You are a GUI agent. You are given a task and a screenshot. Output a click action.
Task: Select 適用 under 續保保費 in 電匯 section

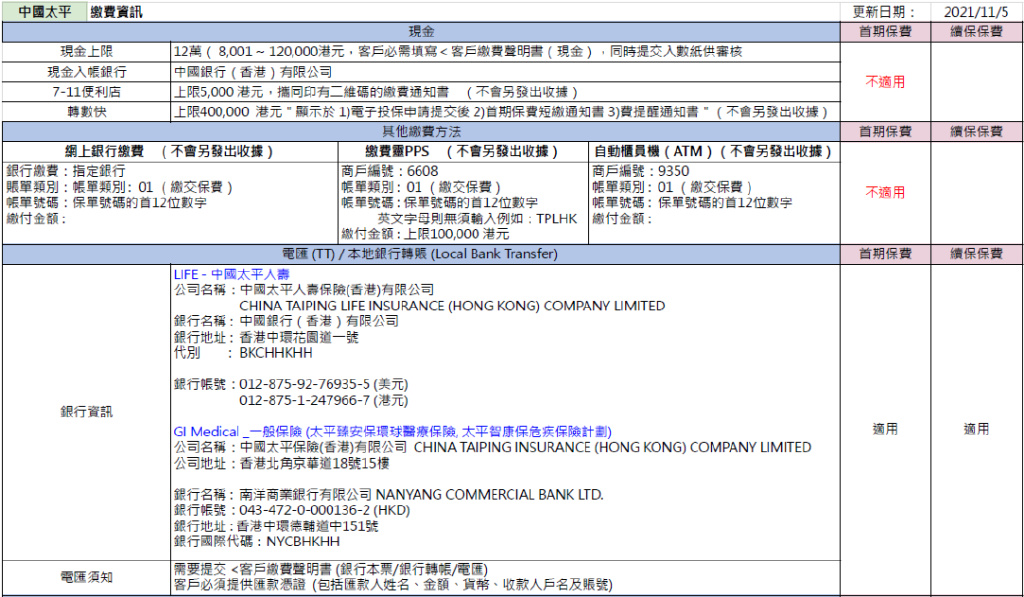point(976,429)
